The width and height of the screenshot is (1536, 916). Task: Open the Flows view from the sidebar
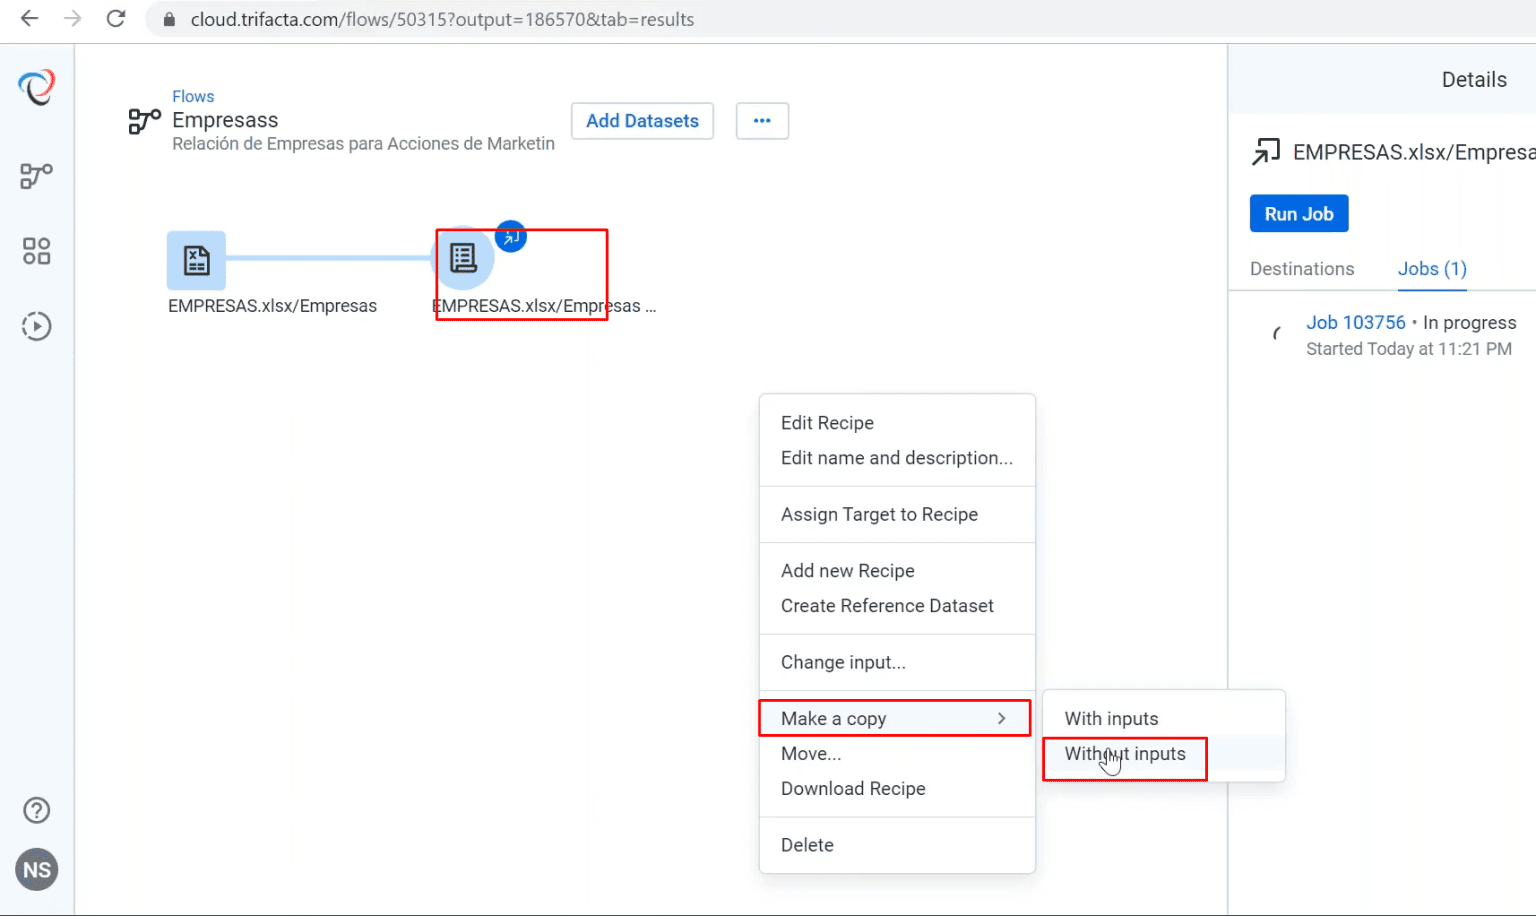[x=36, y=176]
